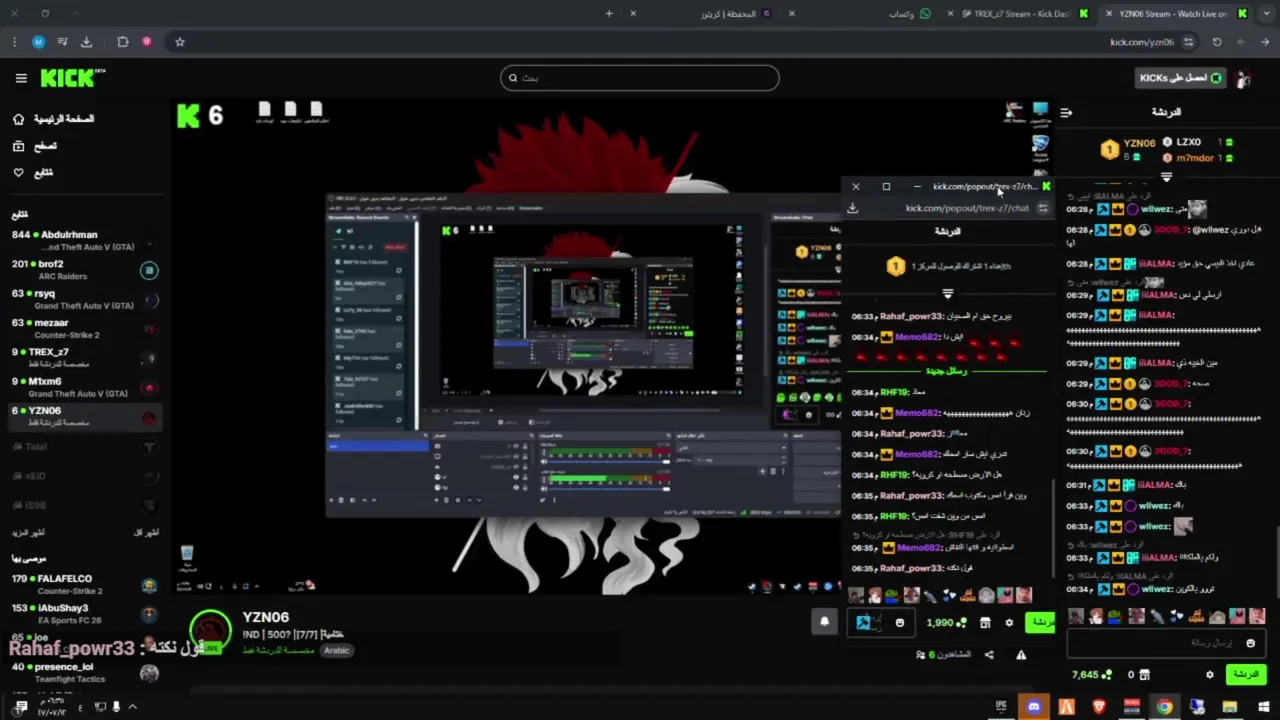Focus the send message field in main chat
1280x720 pixels.
(1164, 643)
